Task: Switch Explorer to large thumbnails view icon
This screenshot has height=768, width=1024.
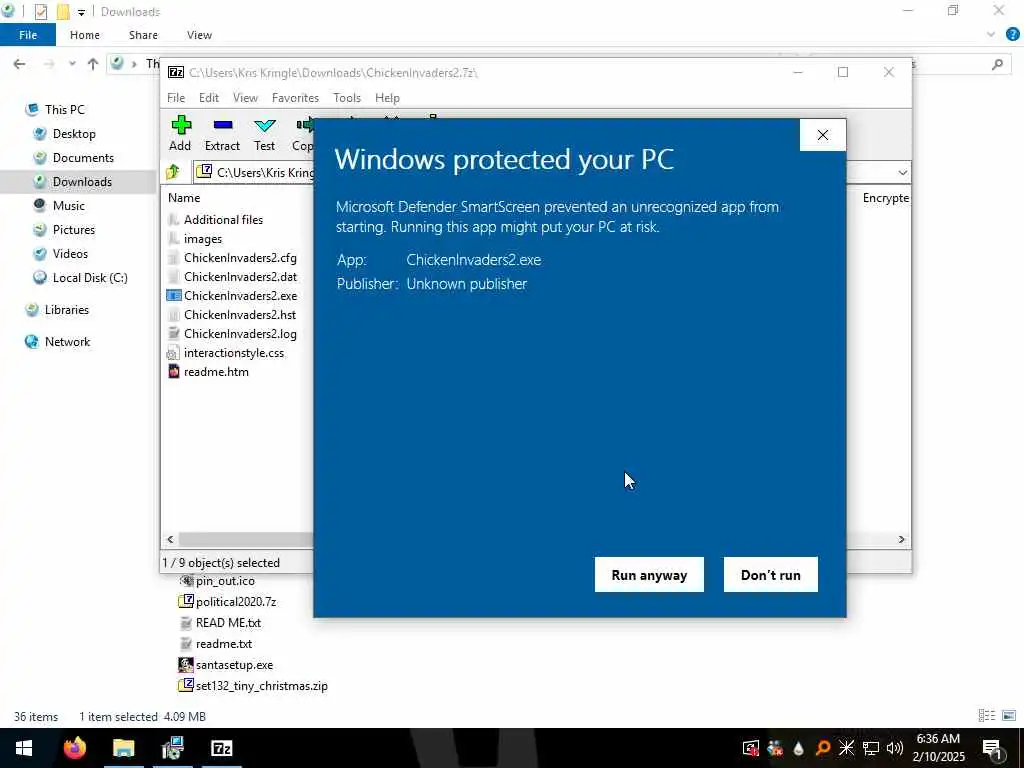Action: pyautogui.click(x=1009, y=716)
